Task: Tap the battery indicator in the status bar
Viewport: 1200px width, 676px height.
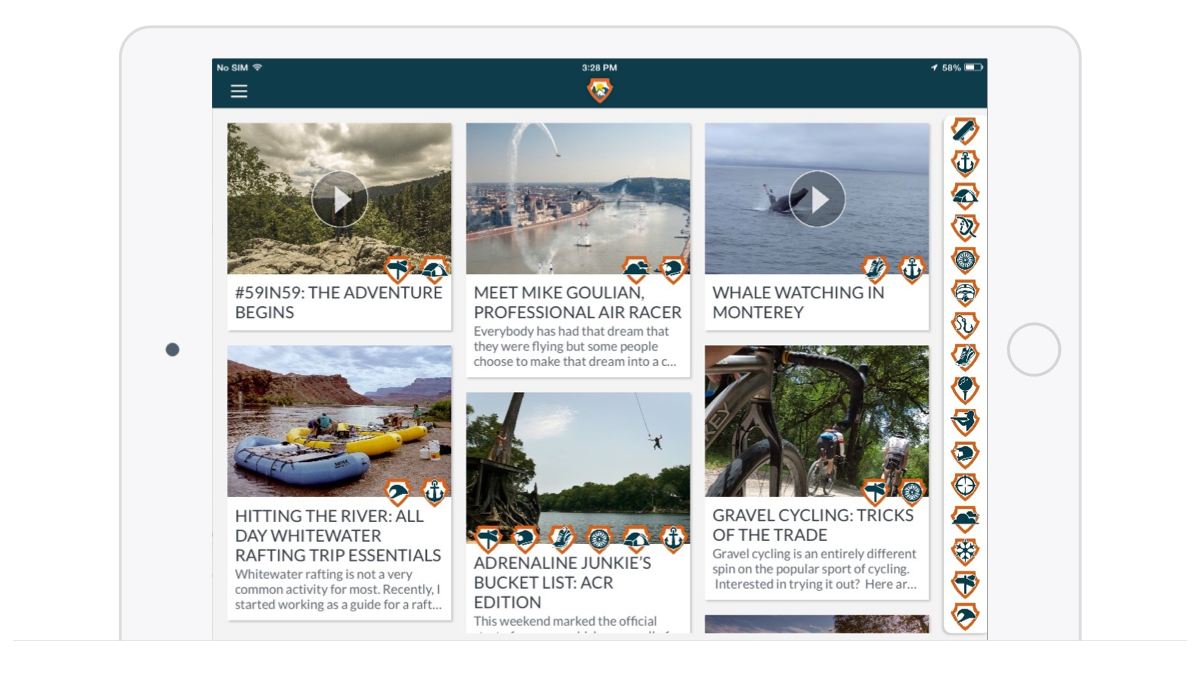Action: point(973,68)
